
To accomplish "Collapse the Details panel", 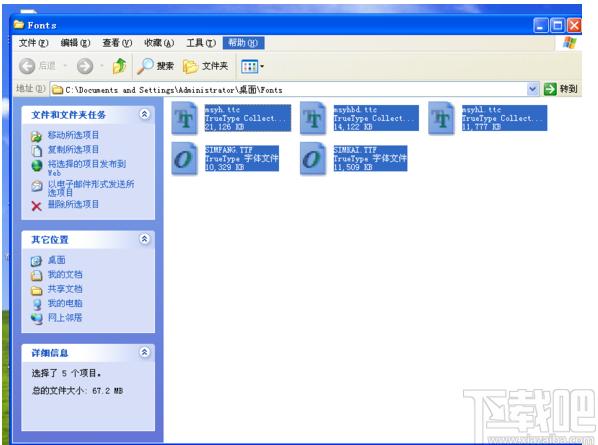I will 145,352.
